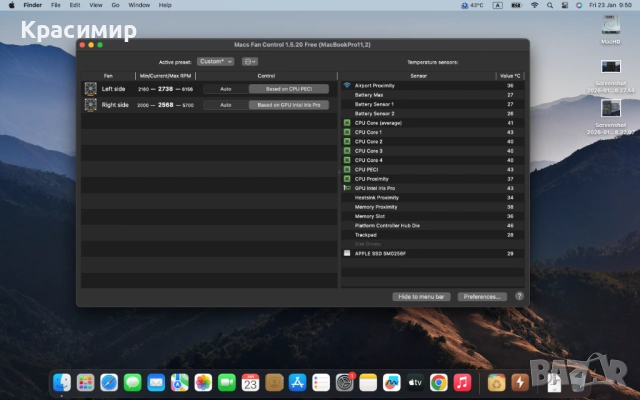Screen dimensions: 640x400
Task: Click the Left side fan icon
Action: point(91,89)
